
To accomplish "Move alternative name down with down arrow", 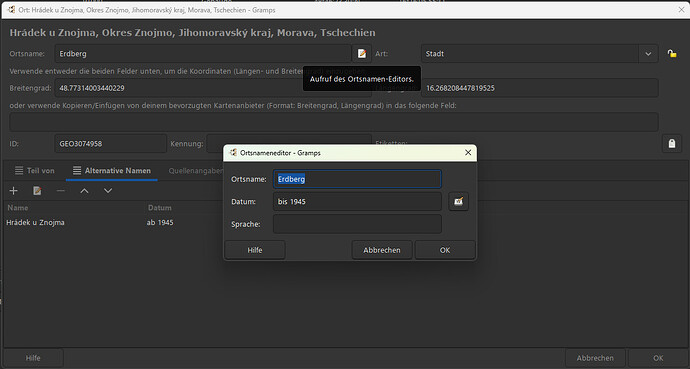I will click(x=108, y=190).
